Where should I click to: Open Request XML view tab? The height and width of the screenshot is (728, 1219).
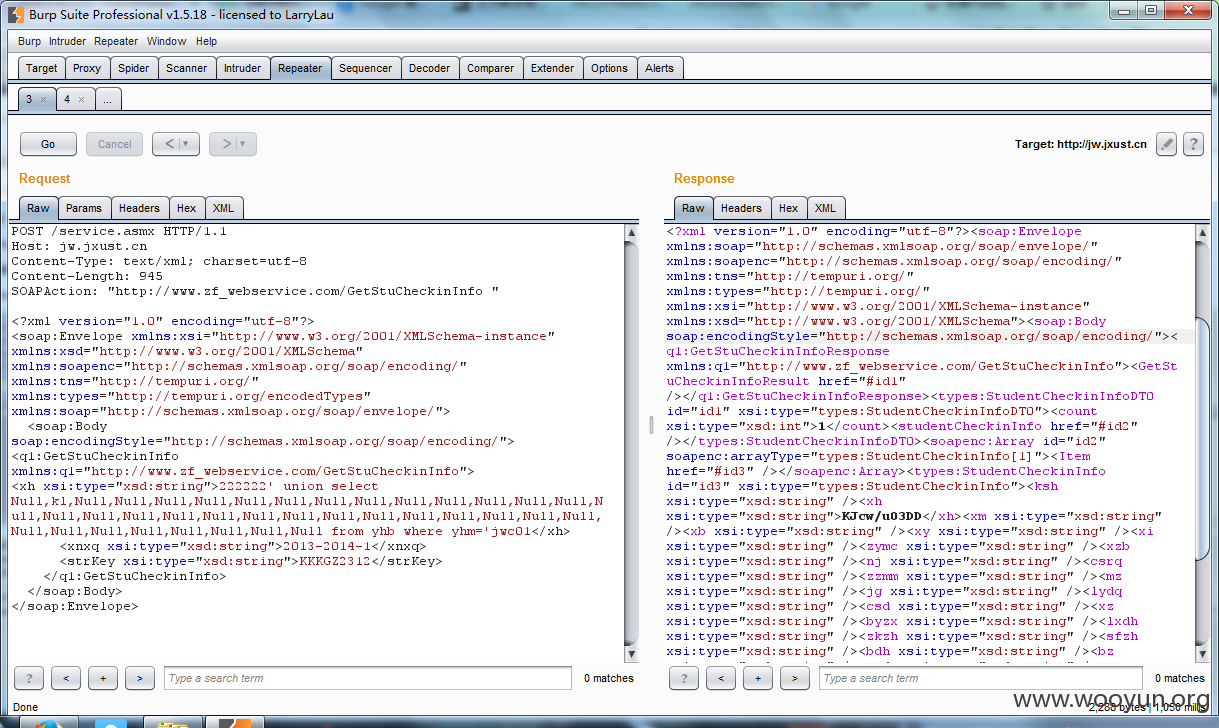point(223,208)
